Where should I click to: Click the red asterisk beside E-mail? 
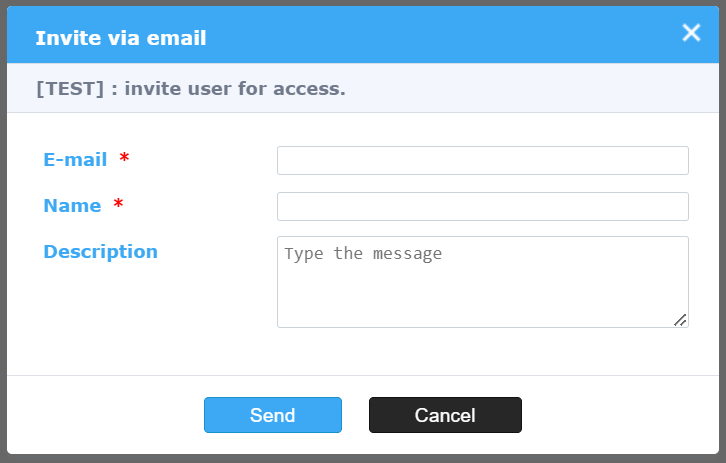(x=124, y=159)
